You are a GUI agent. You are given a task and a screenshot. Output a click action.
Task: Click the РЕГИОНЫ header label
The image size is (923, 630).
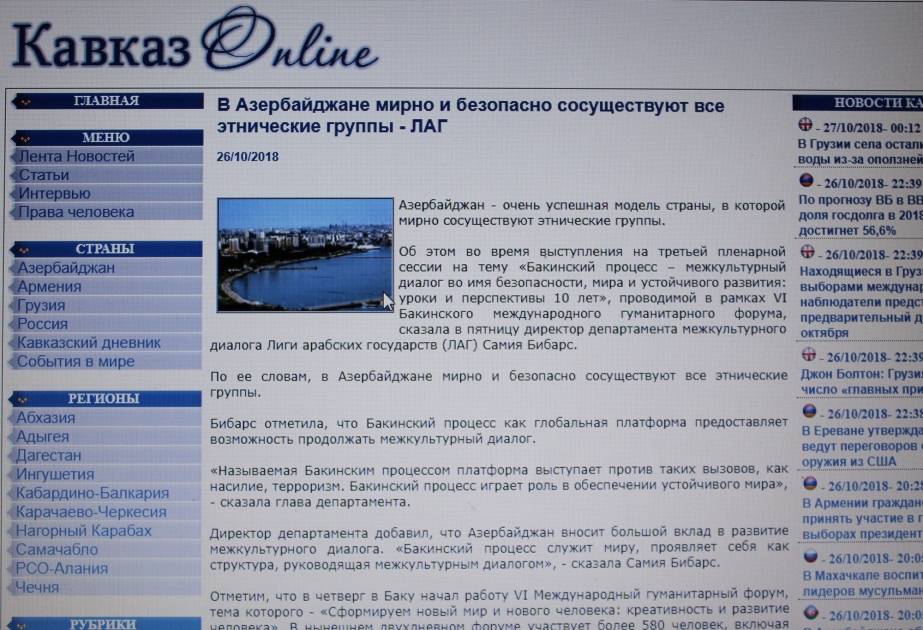104,399
